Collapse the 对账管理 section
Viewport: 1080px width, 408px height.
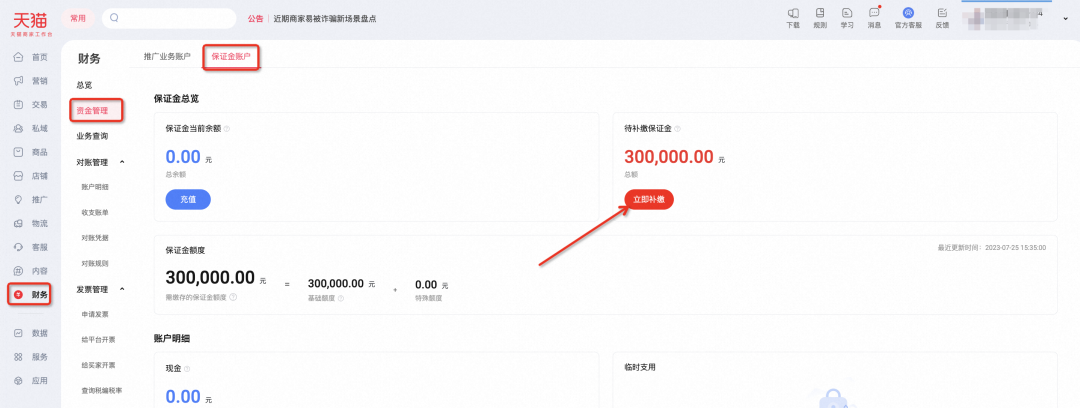click(x=122, y=161)
